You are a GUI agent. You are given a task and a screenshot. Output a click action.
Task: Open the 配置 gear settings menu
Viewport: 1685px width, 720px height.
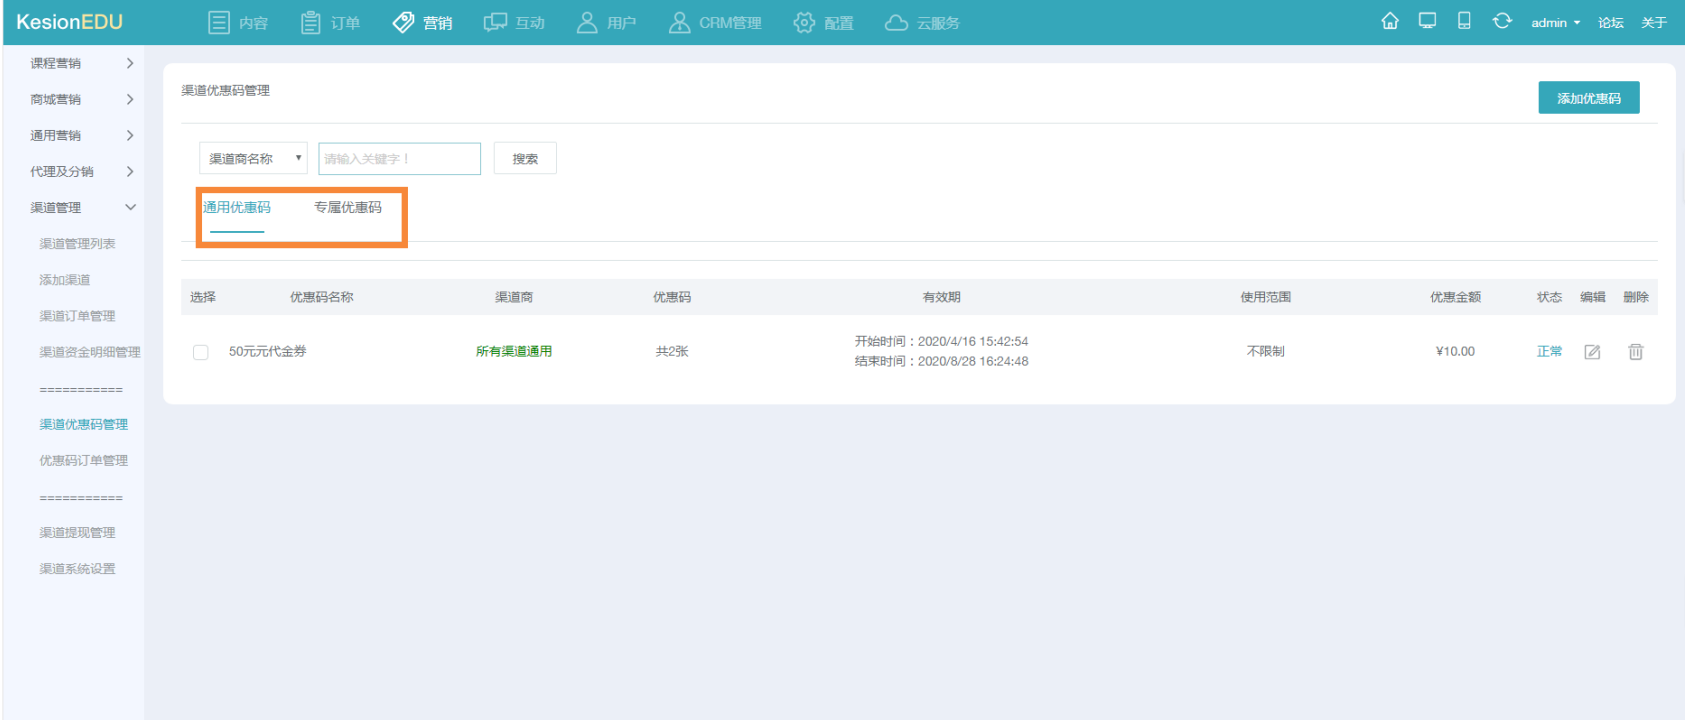tap(823, 22)
